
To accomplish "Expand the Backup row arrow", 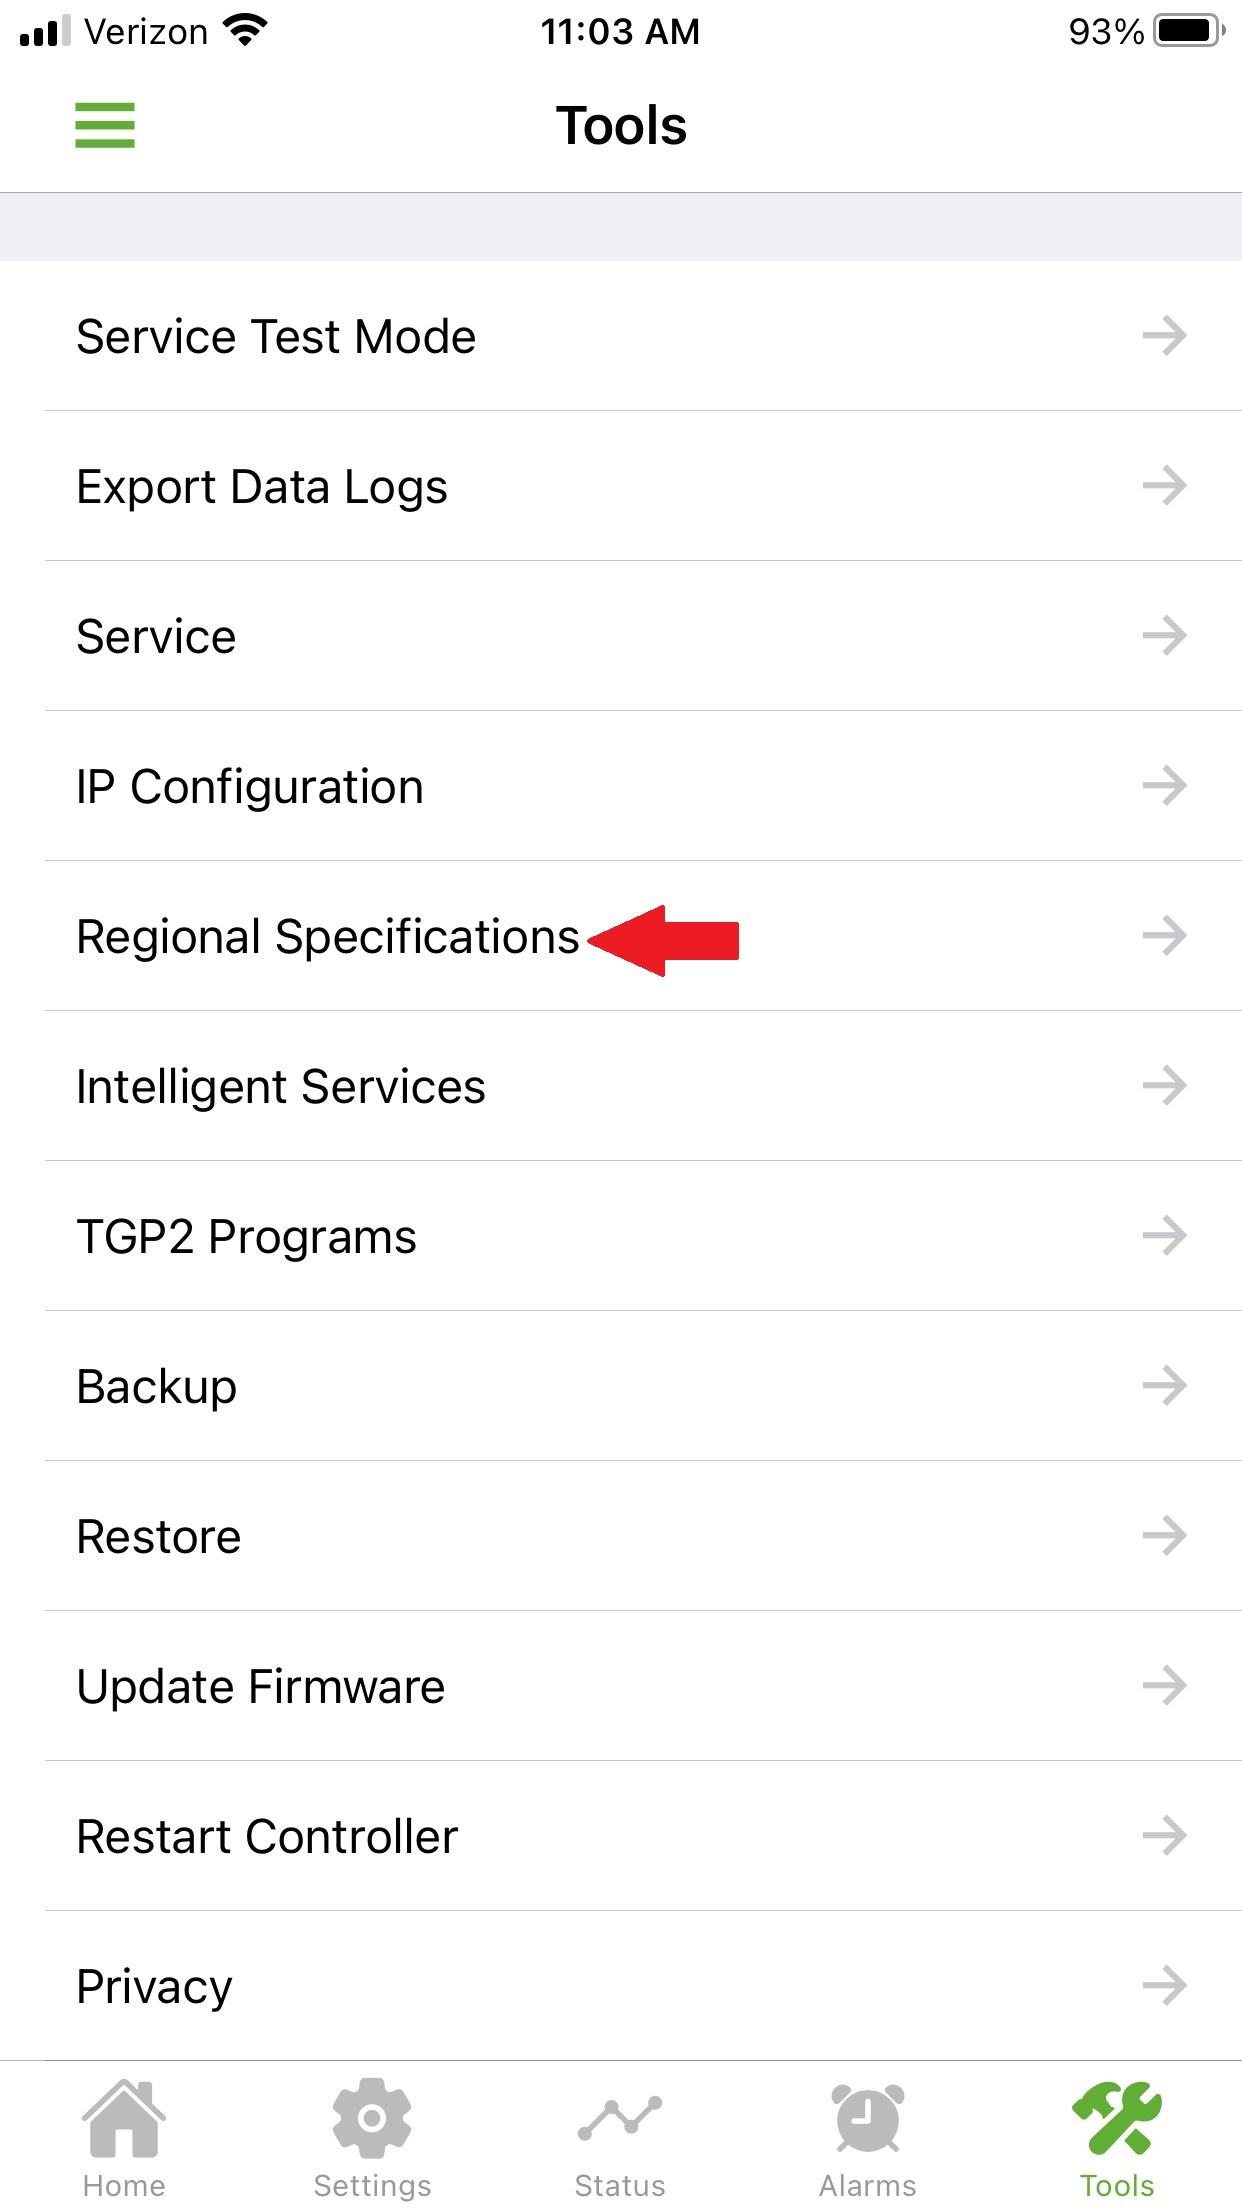I will 1164,1386.
